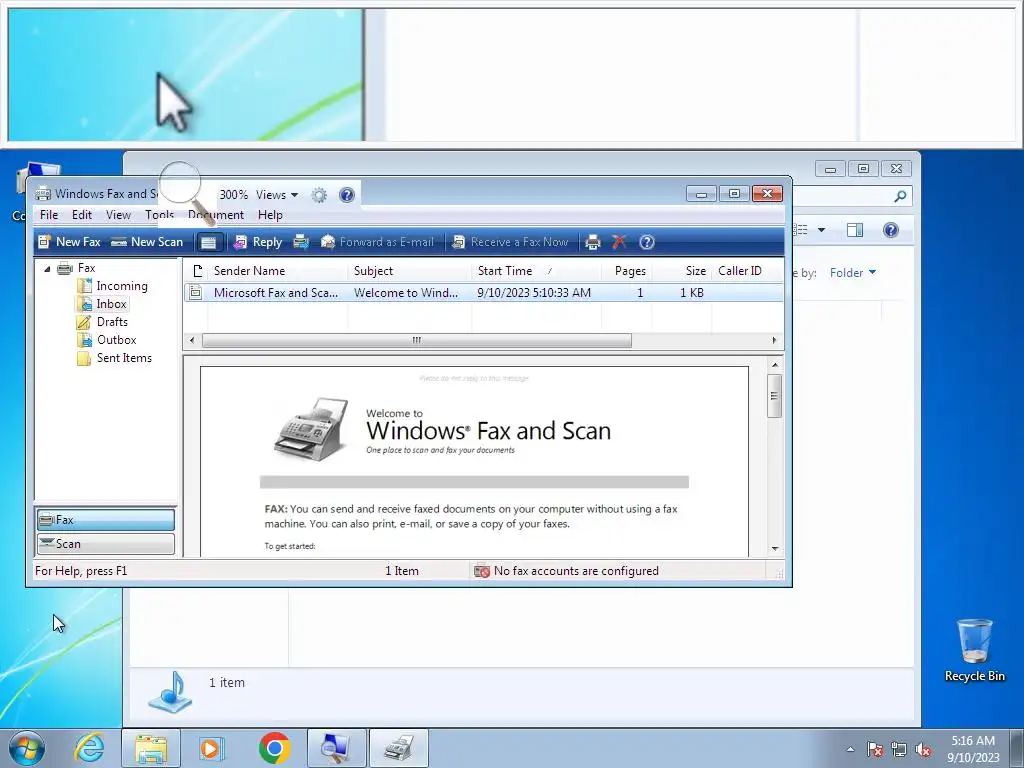The image size is (1024, 768).
Task: Click the message list scroll left arrow
Action: [191, 340]
